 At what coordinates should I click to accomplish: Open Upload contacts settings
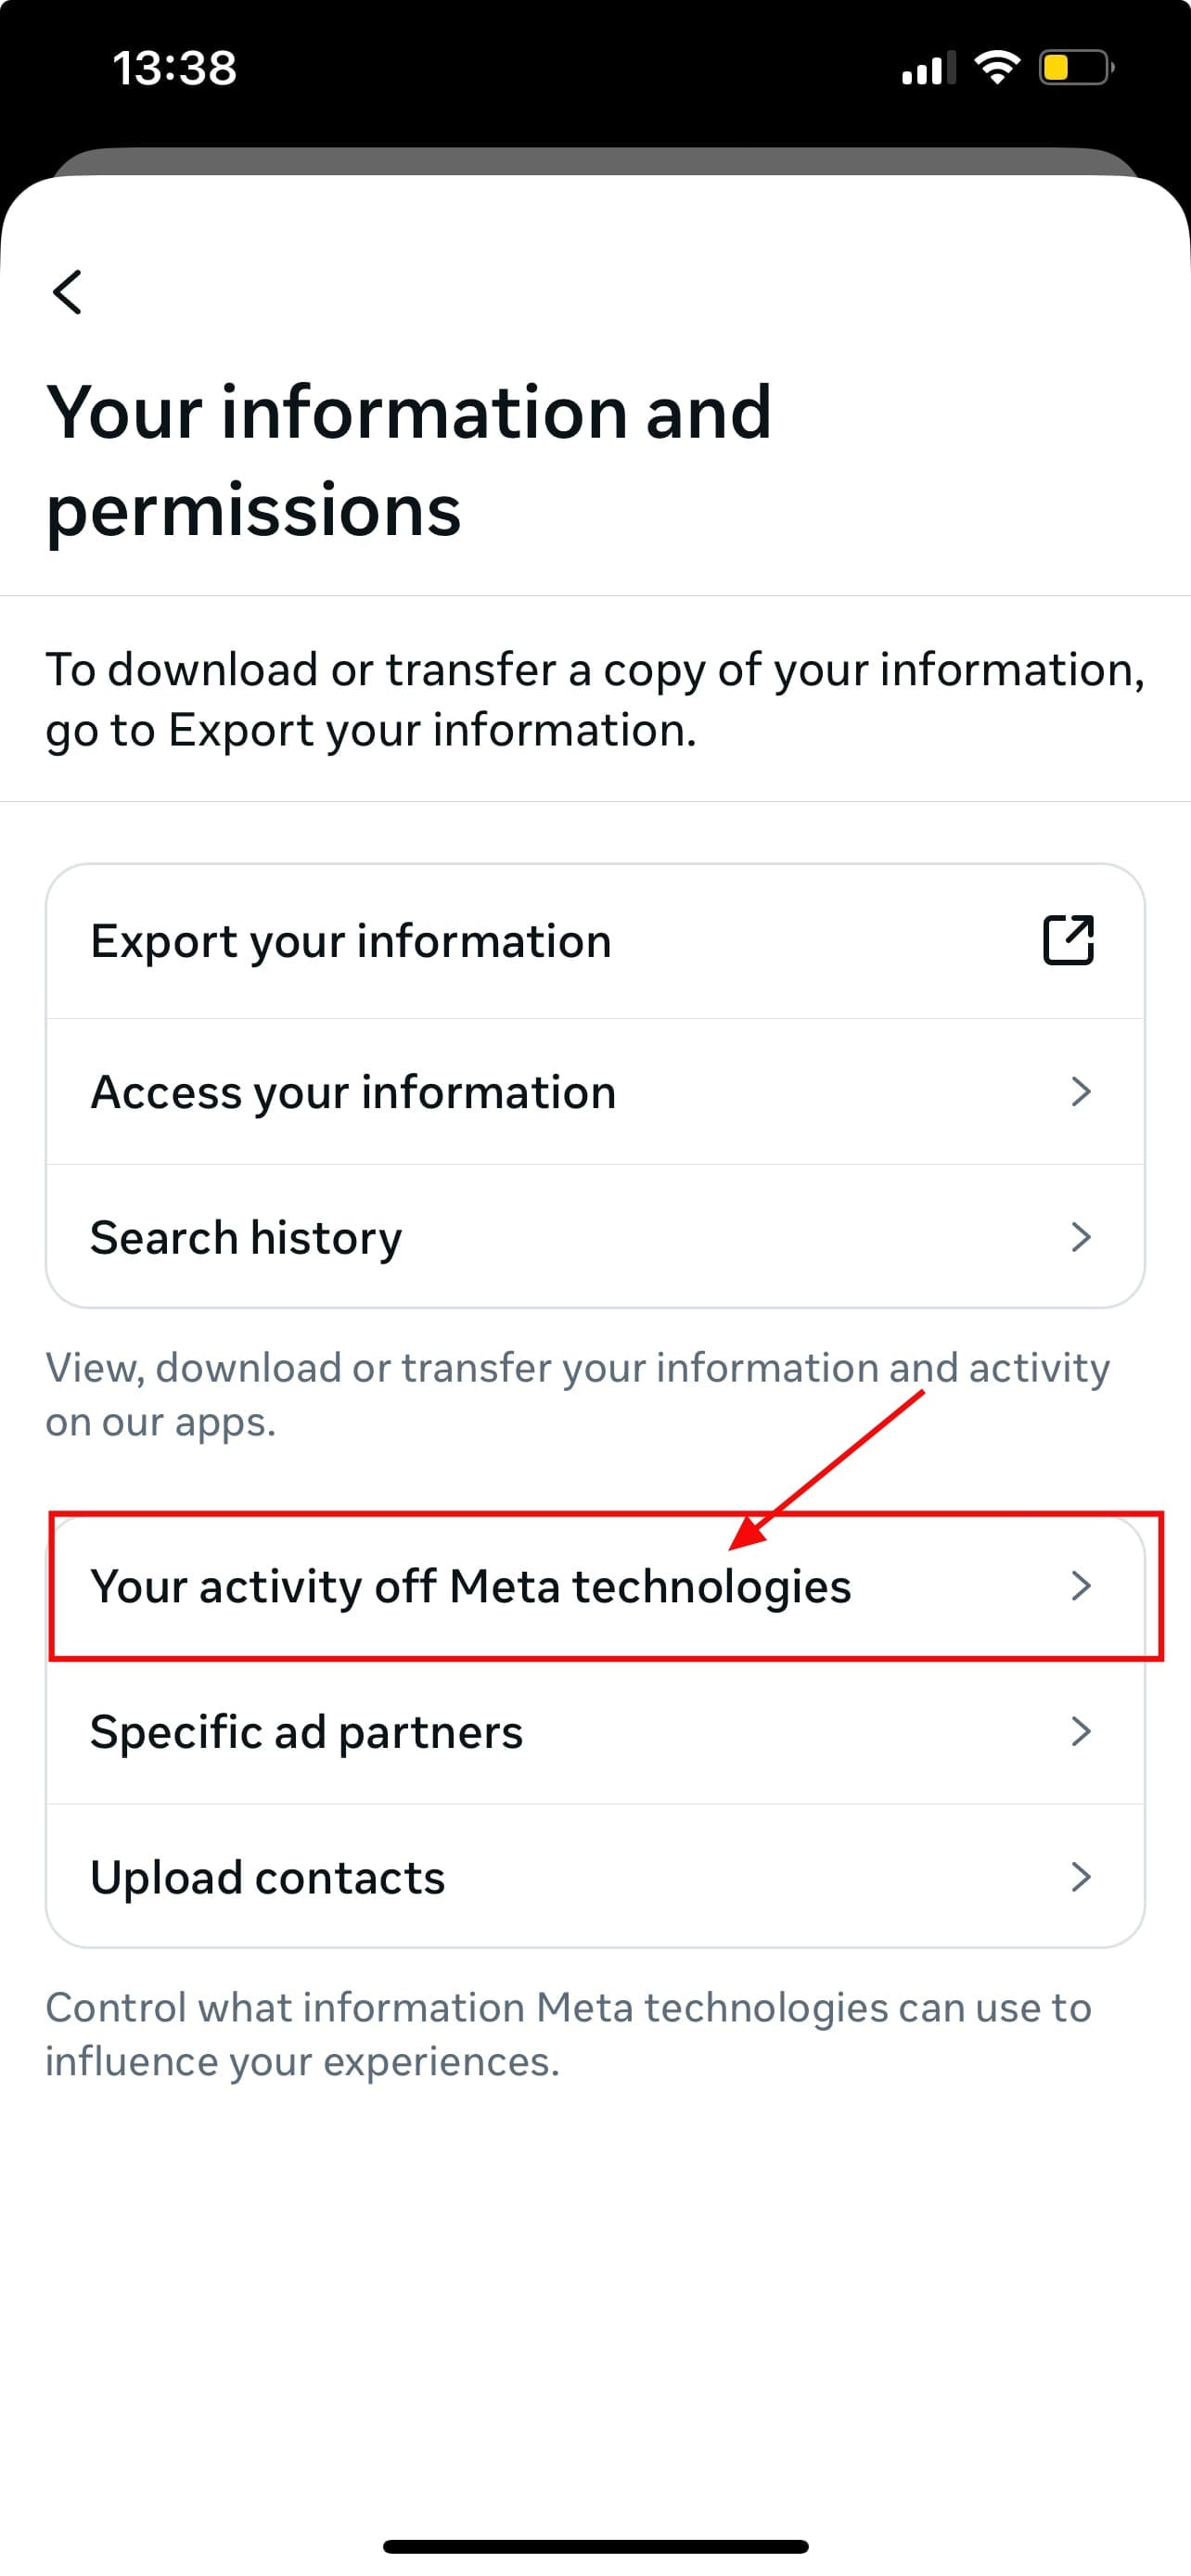click(267, 1877)
